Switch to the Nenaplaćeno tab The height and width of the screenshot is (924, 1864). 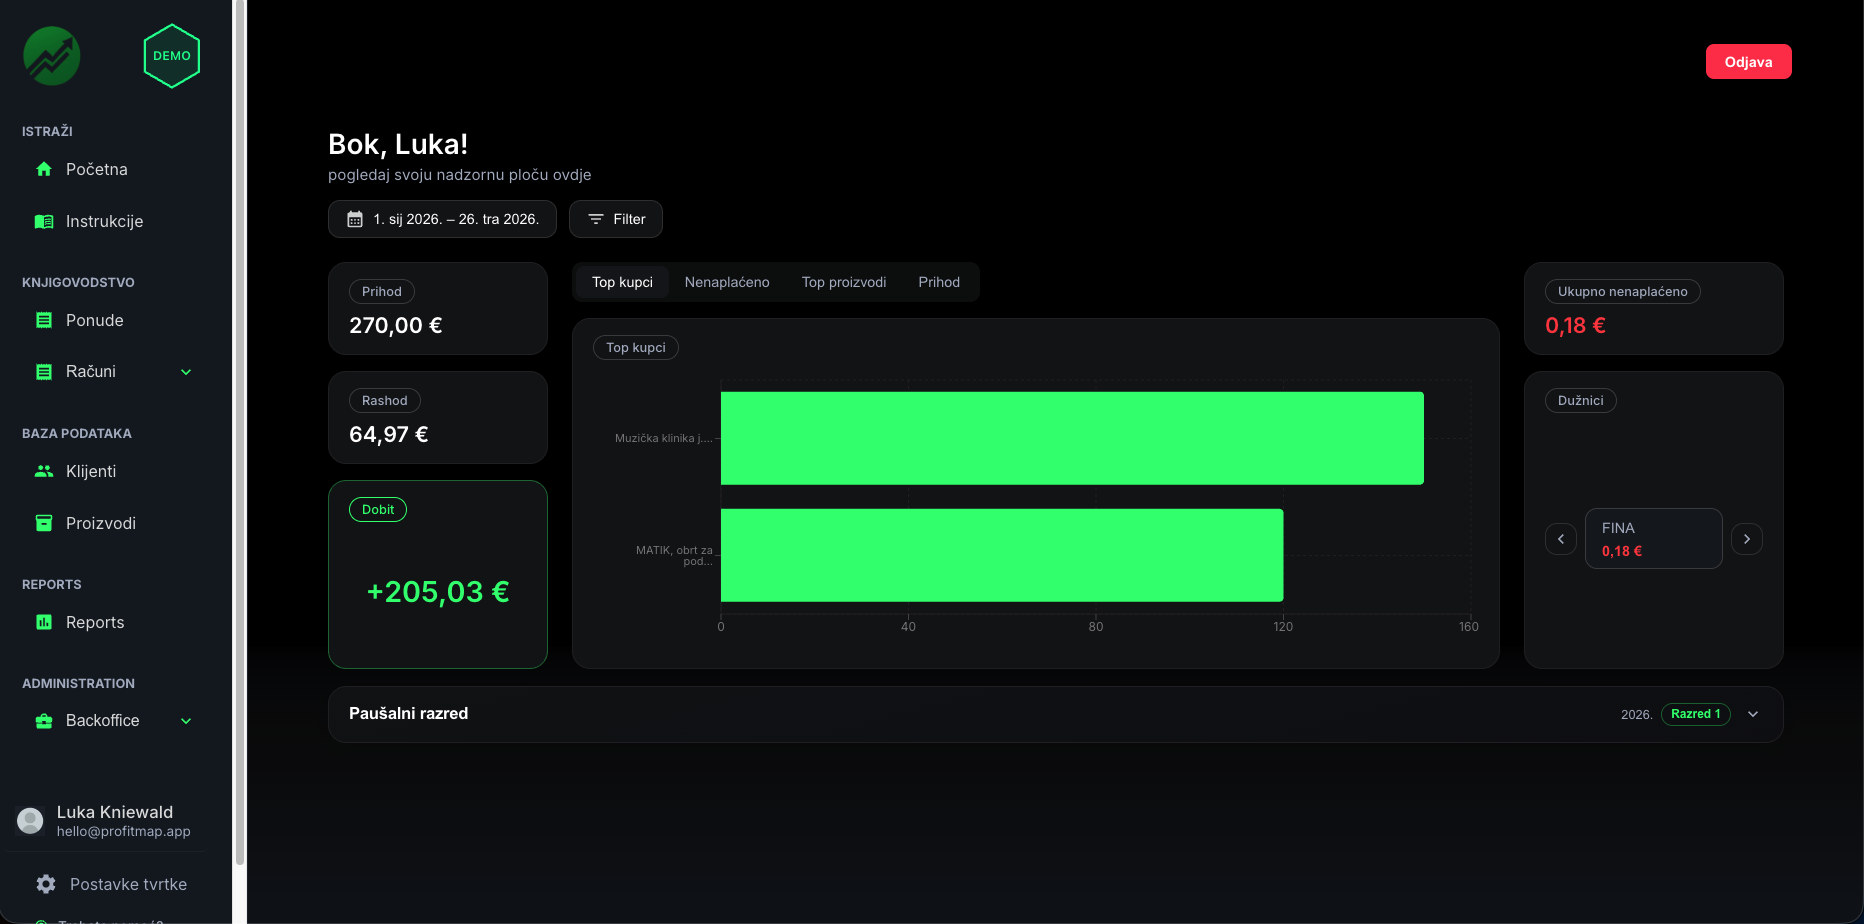[727, 282]
